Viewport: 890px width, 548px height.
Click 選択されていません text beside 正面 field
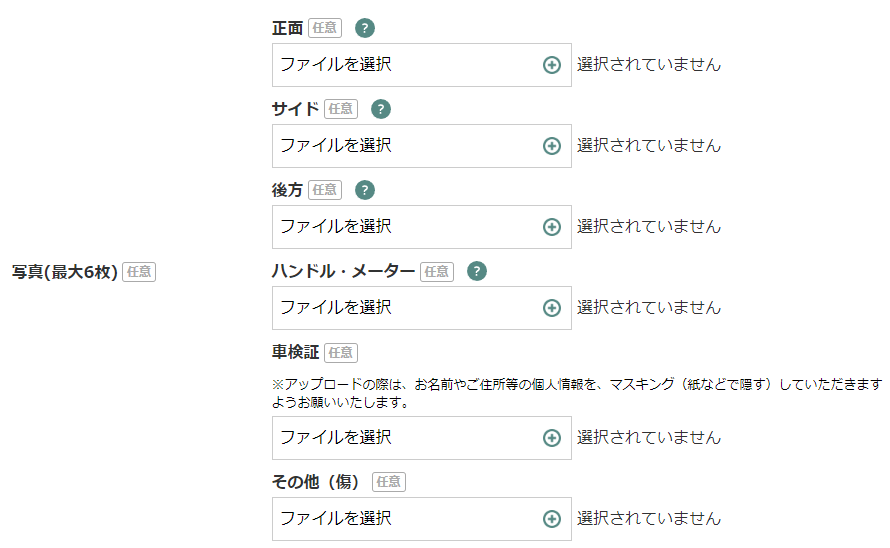tap(648, 65)
